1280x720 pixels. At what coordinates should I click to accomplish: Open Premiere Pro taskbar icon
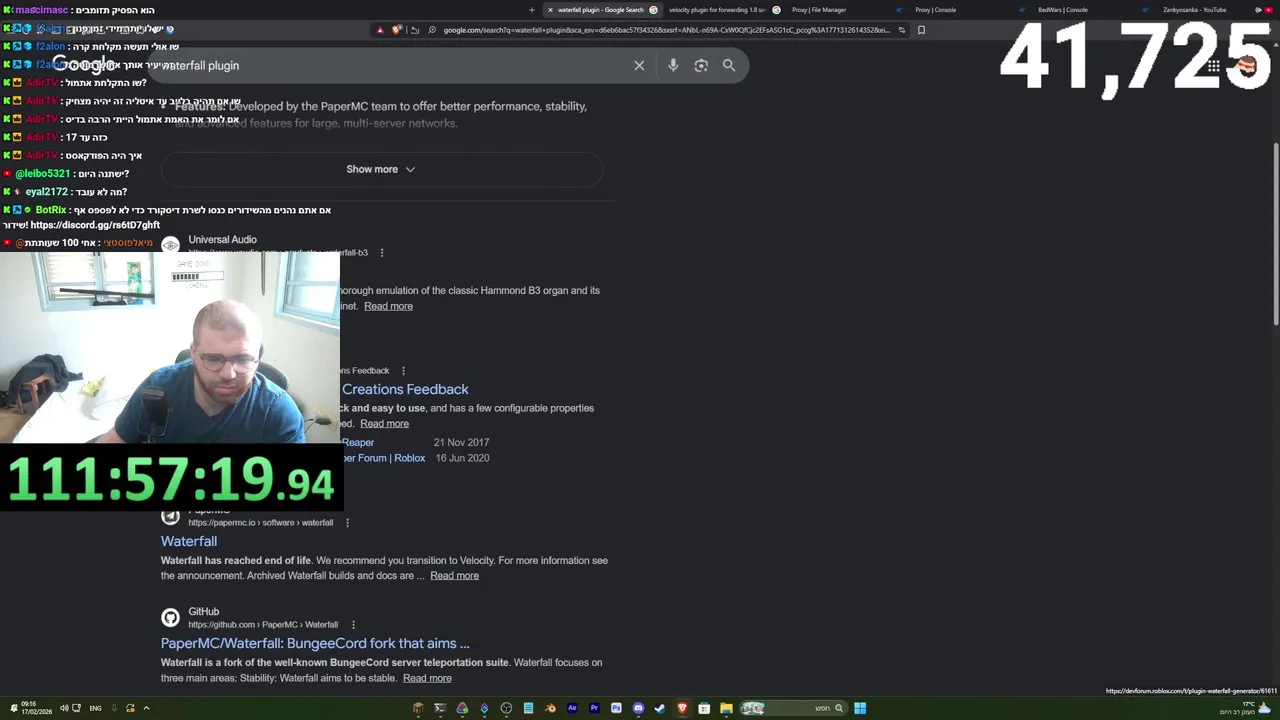tap(594, 708)
